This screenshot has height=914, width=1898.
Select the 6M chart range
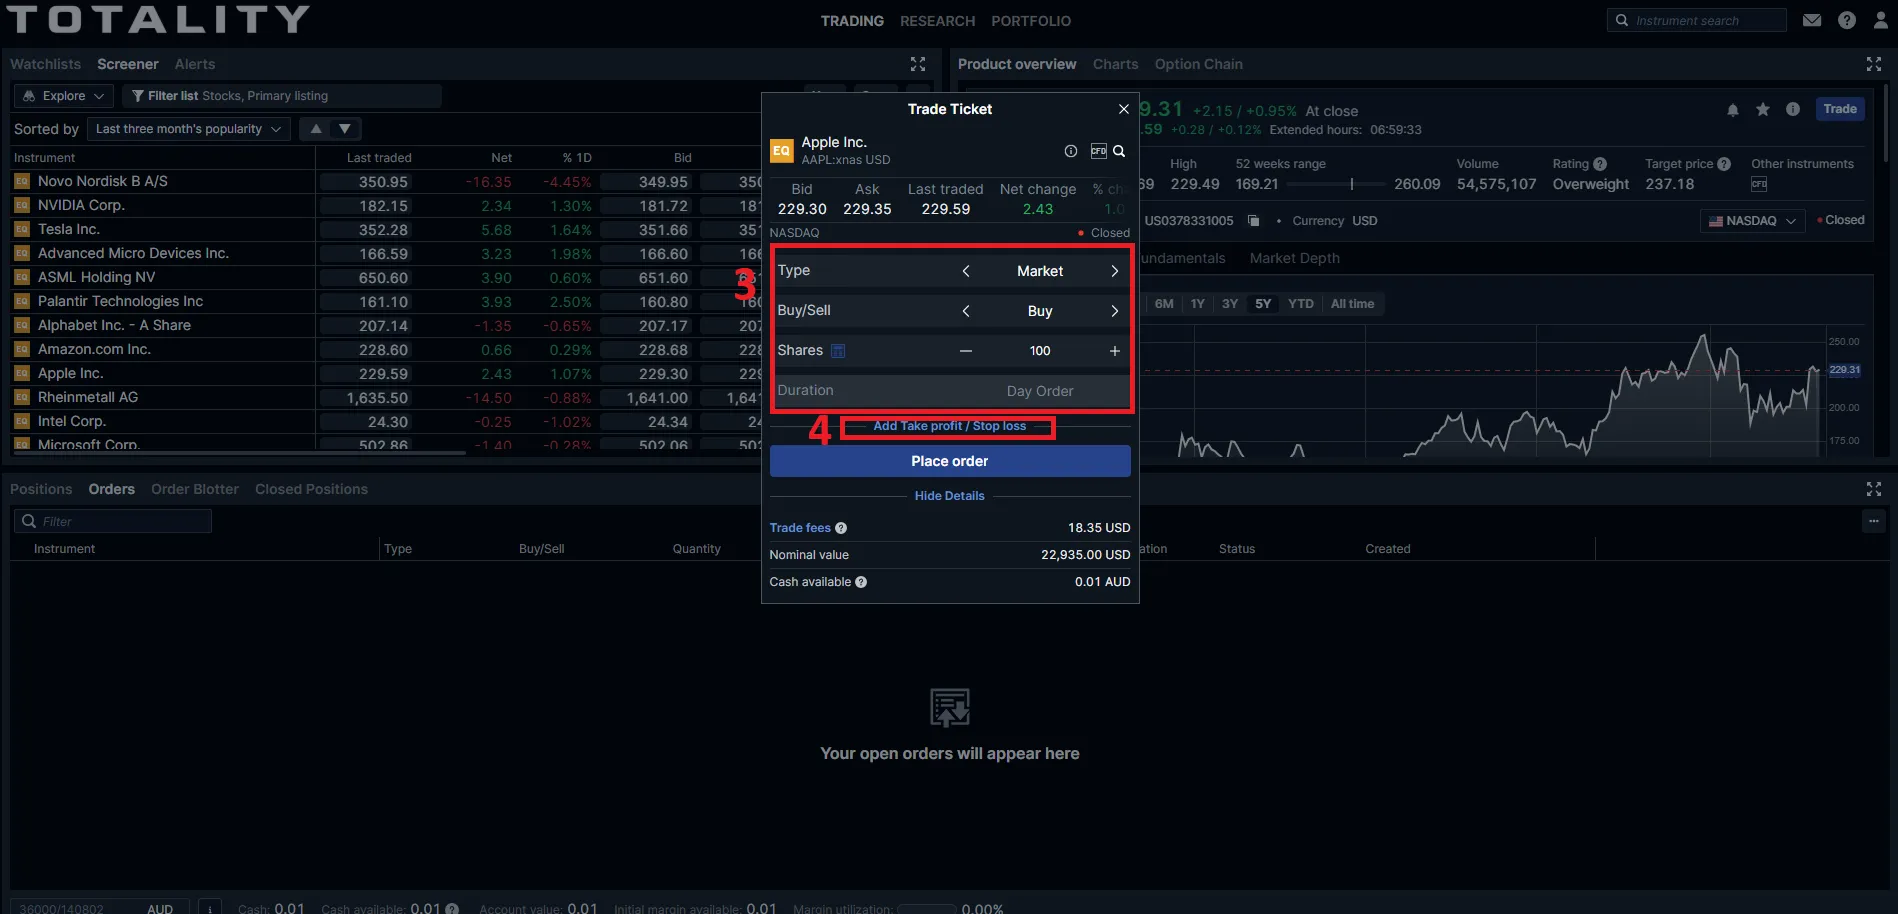1164,304
